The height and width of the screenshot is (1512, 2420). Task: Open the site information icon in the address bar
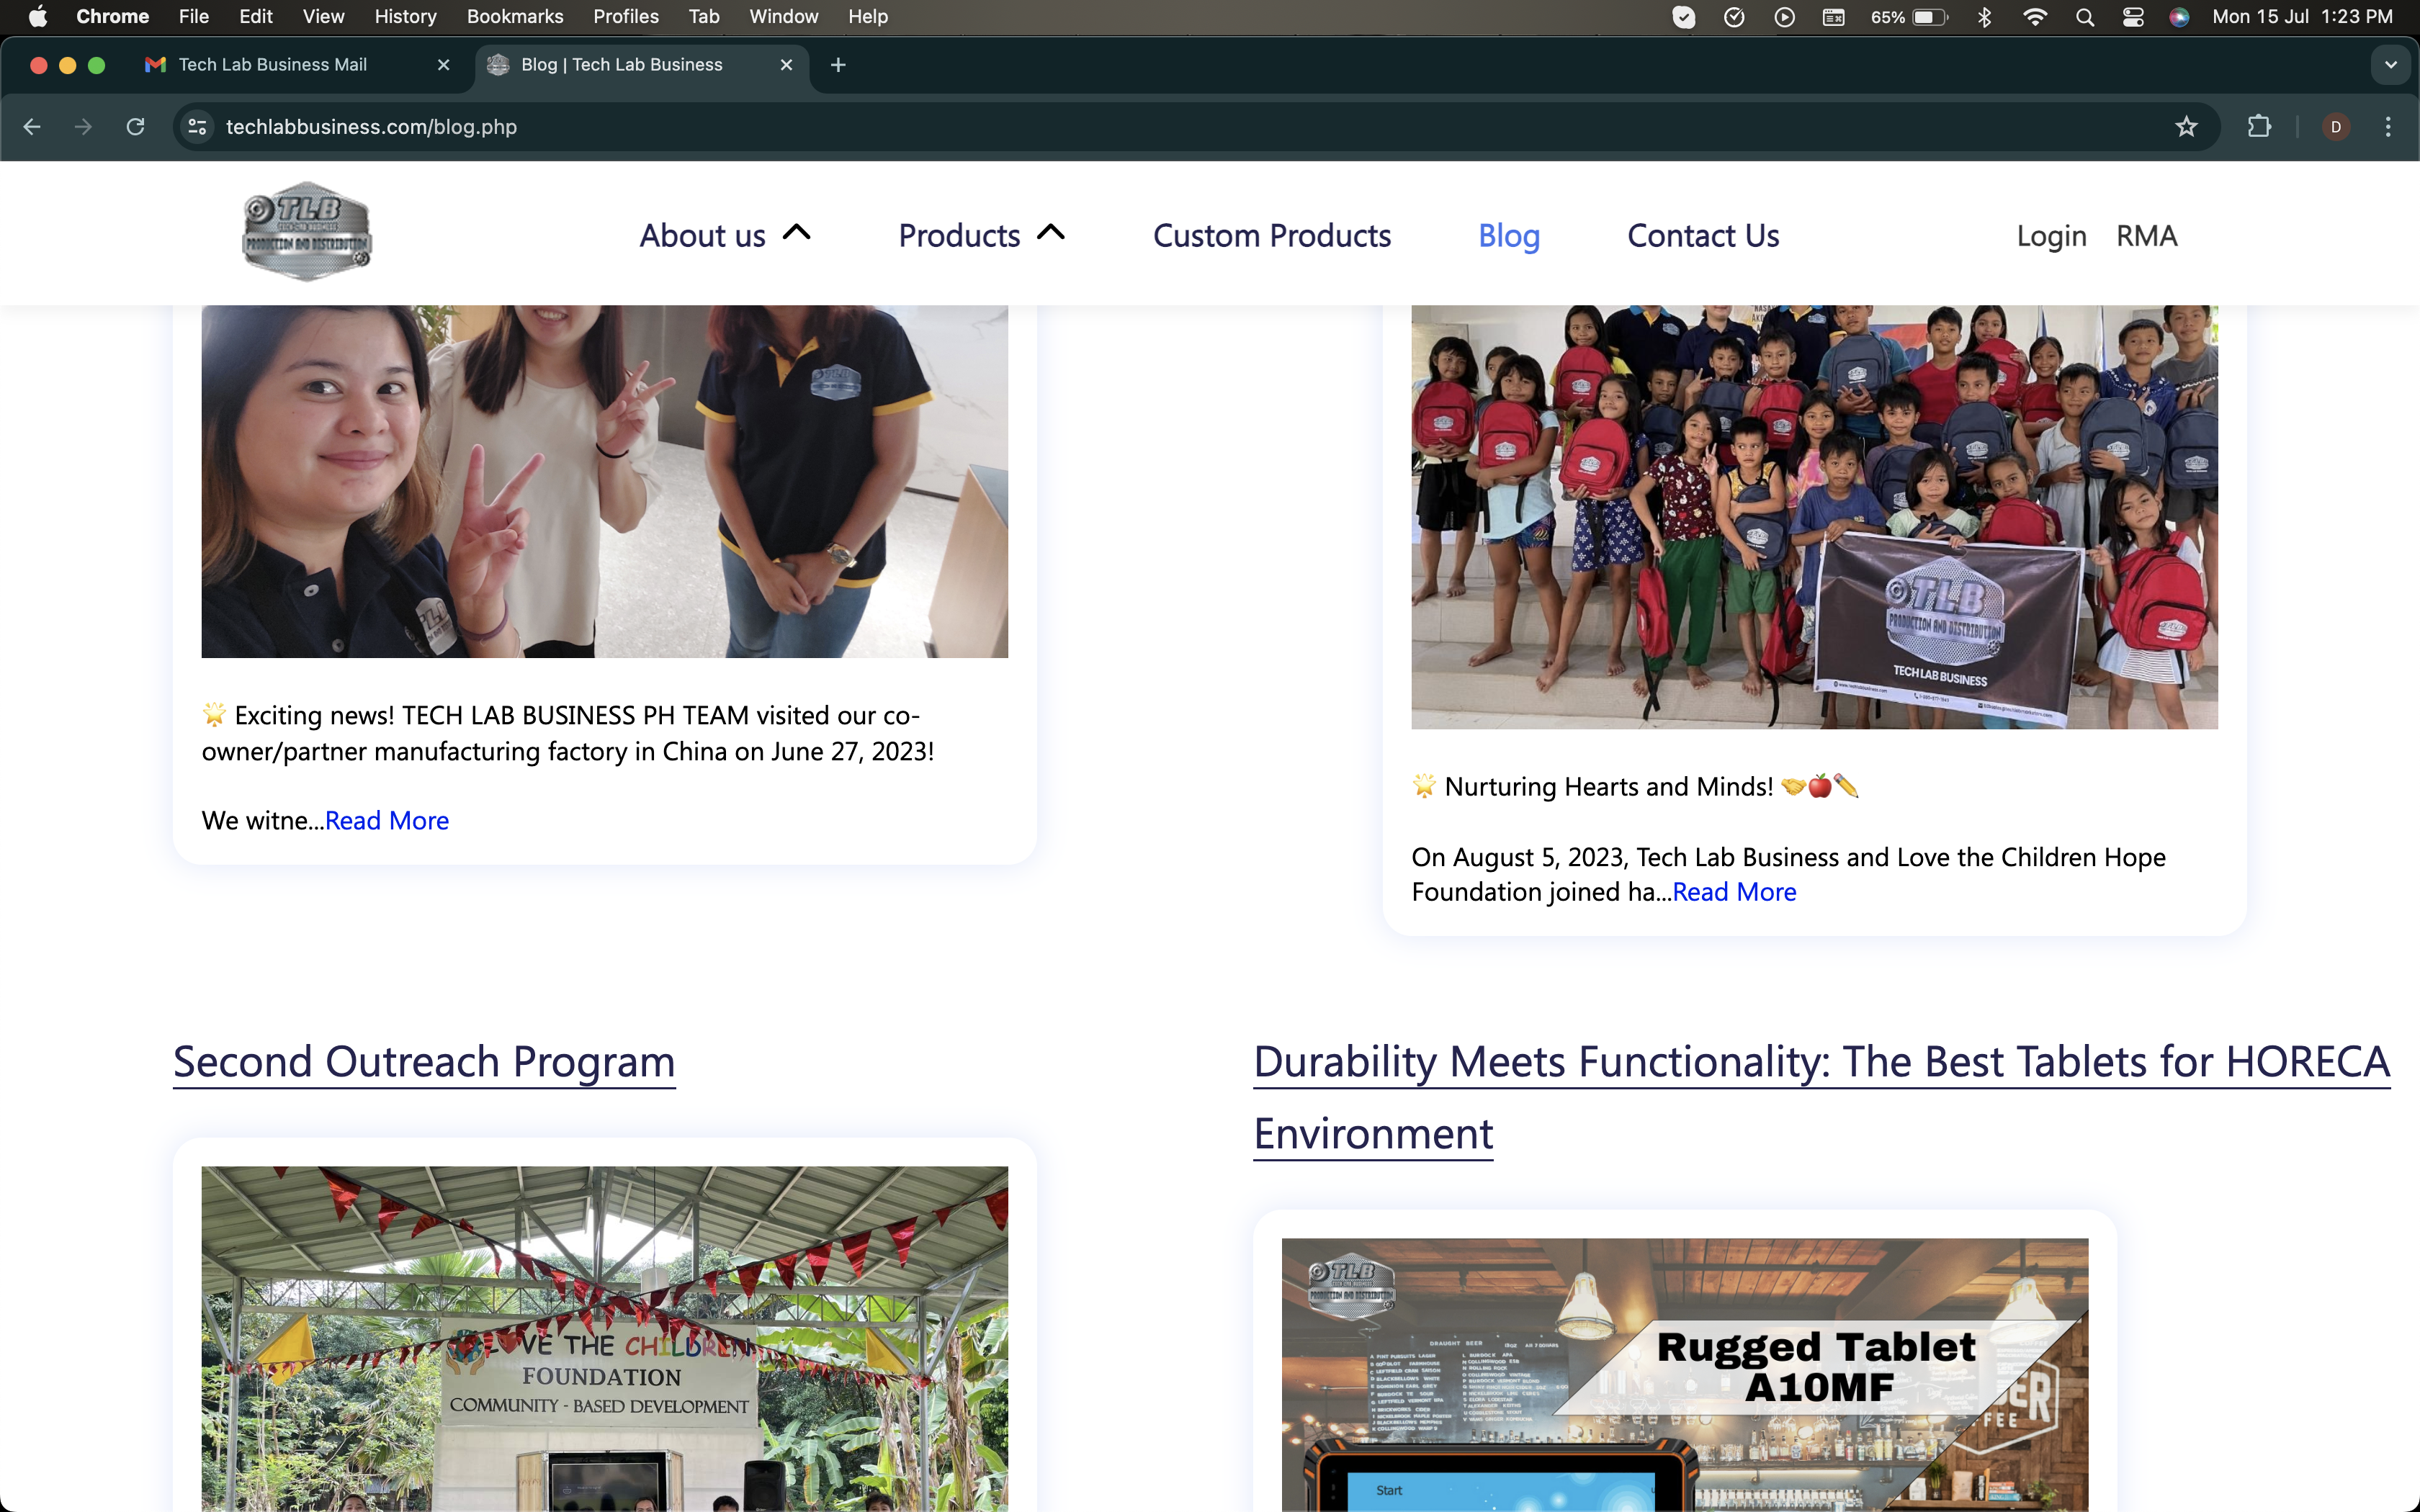click(x=198, y=127)
